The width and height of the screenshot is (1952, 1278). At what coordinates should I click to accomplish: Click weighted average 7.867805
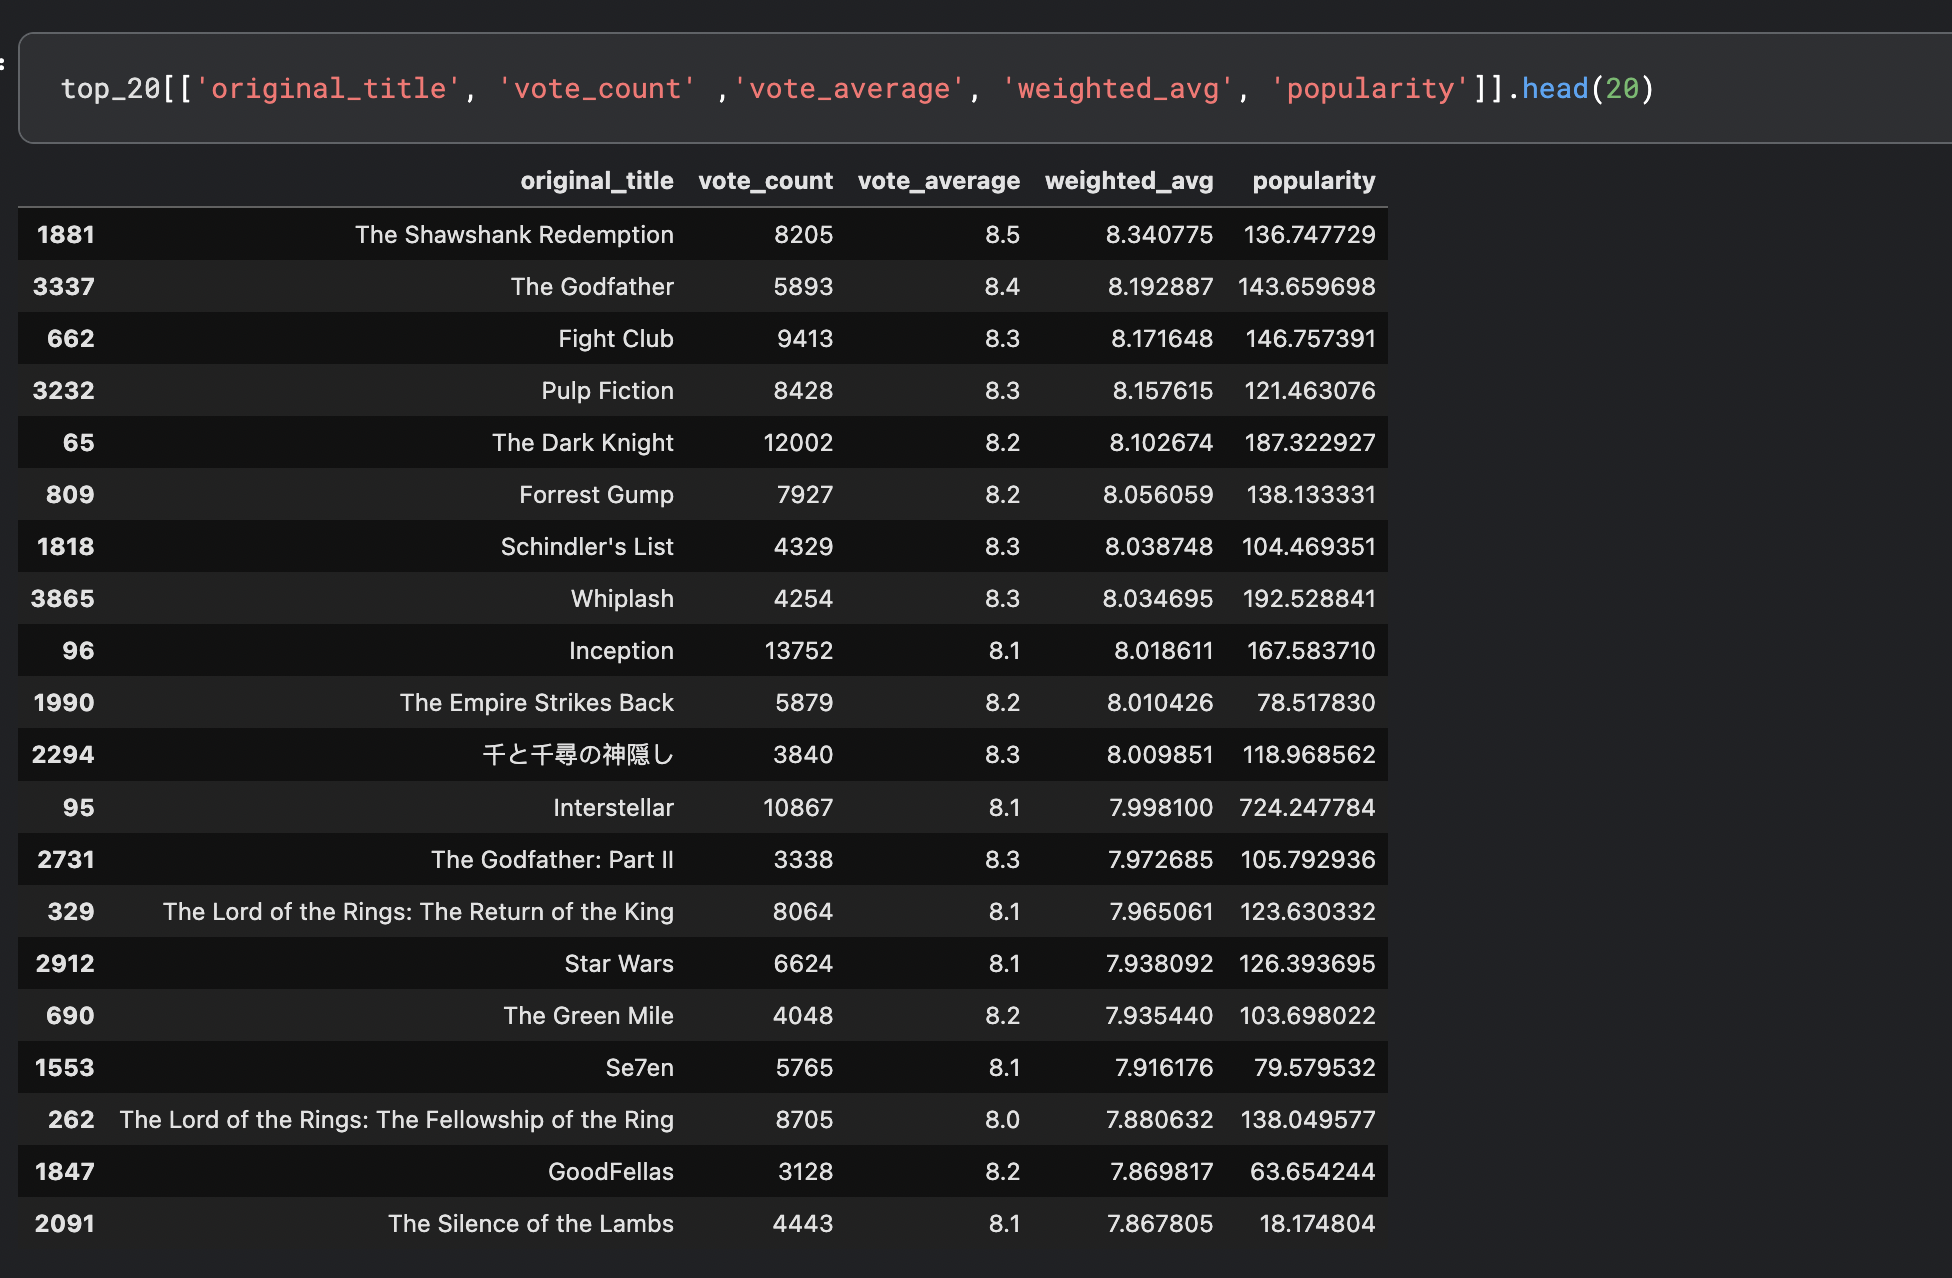[x=1160, y=1224]
